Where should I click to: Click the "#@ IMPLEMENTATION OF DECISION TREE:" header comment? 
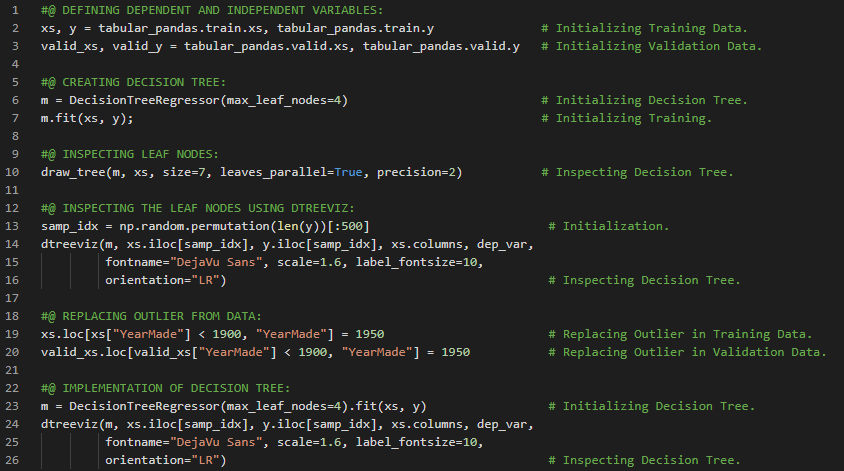point(165,388)
